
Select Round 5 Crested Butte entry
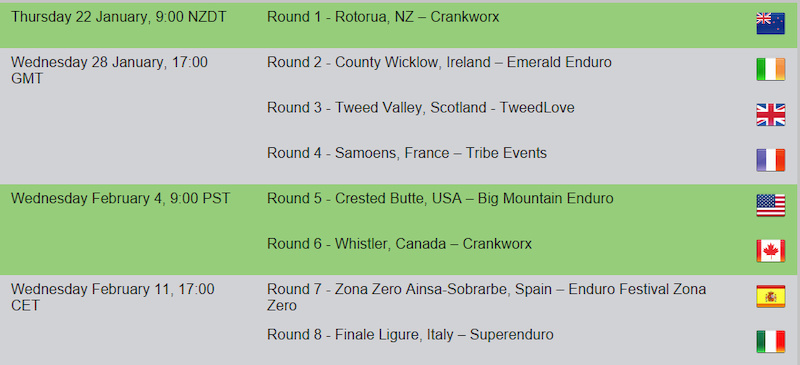tap(440, 199)
